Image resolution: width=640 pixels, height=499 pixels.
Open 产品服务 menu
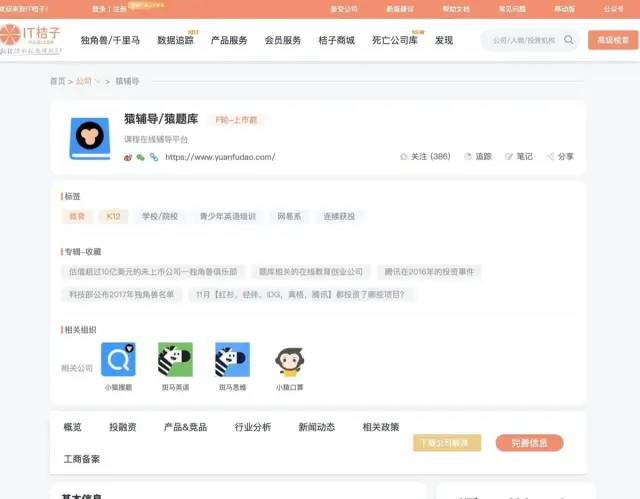pos(229,40)
